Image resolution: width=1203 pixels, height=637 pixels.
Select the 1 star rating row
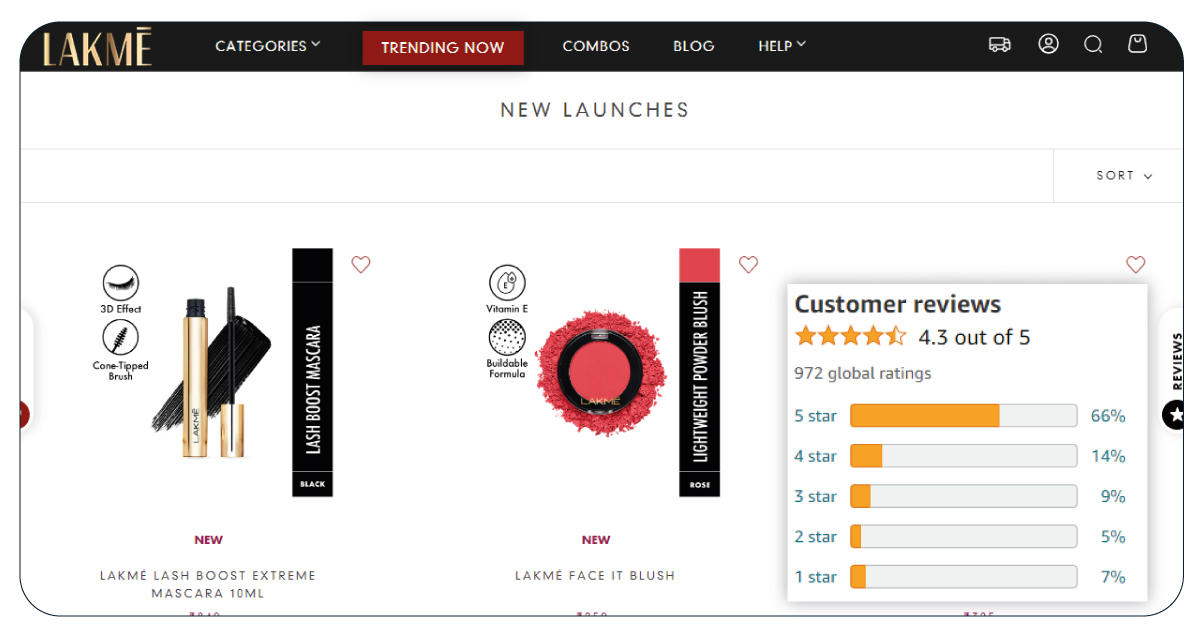tap(960, 577)
